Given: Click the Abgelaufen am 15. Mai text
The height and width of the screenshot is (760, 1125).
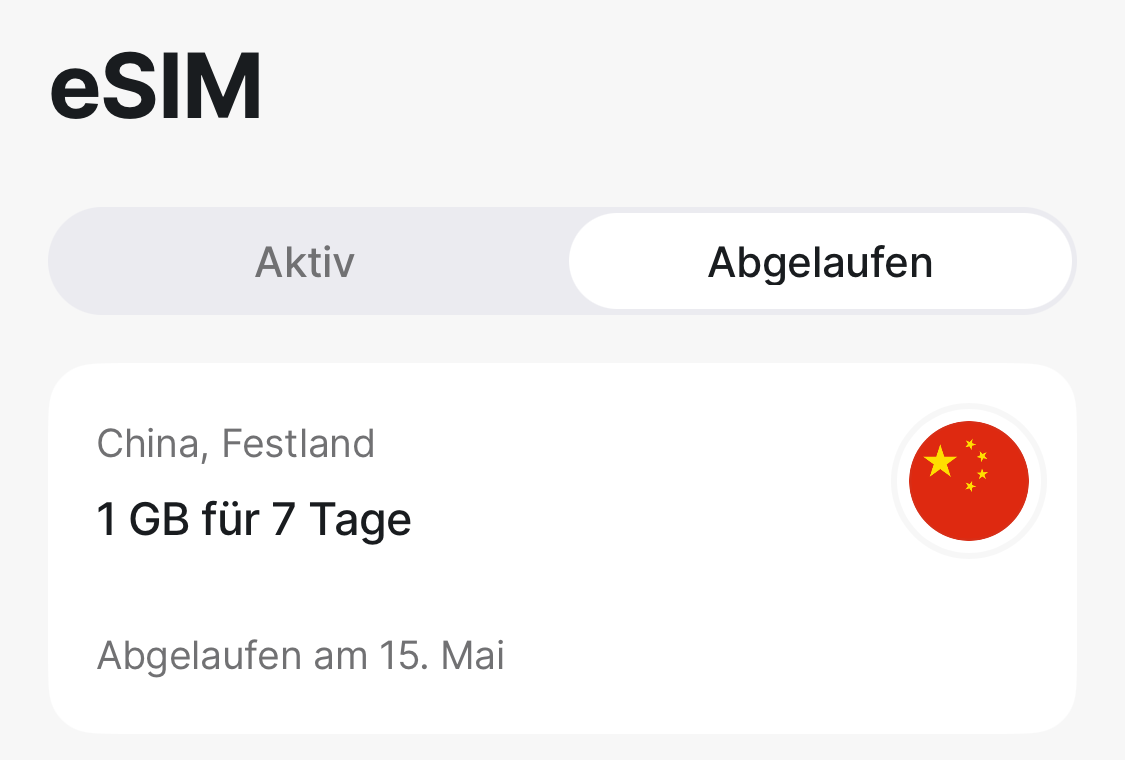Looking at the screenshot, I should (x=301, y=655).
